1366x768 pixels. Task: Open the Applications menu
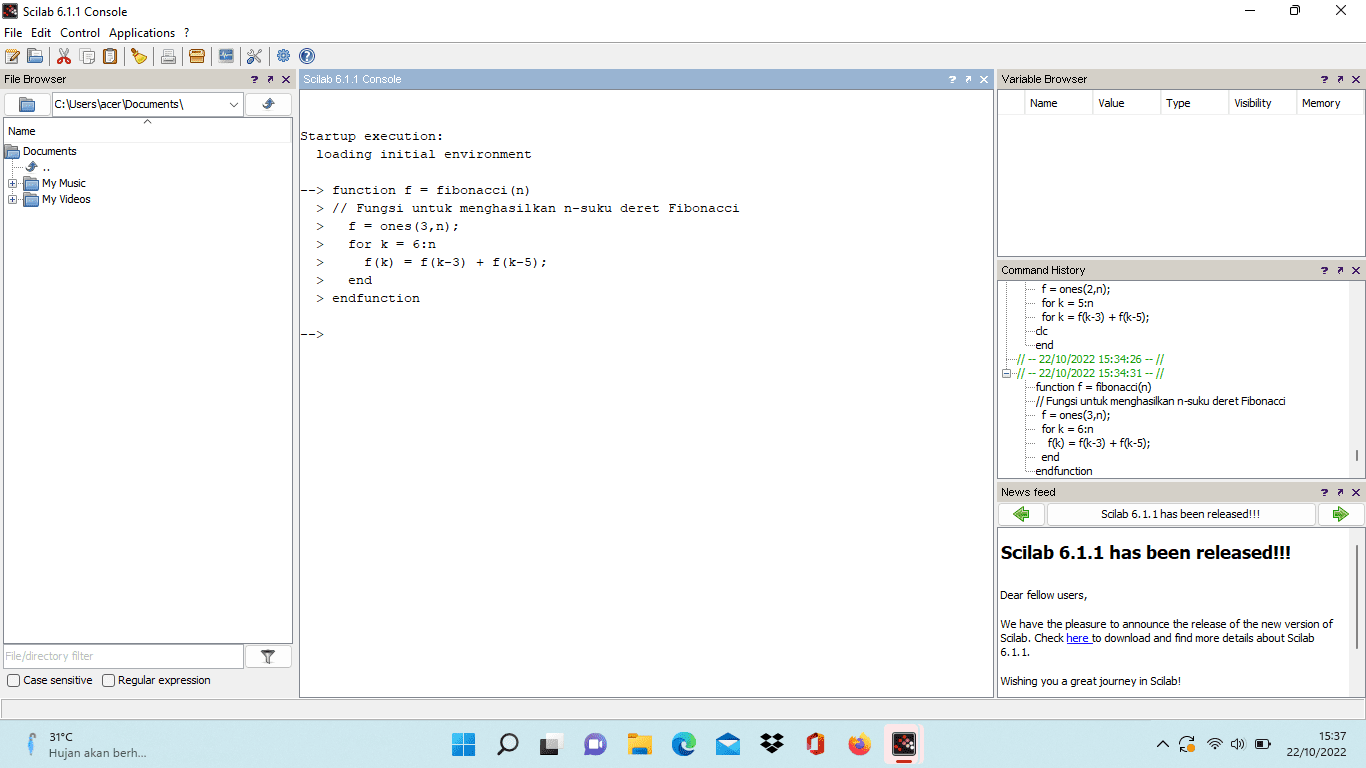142,33
